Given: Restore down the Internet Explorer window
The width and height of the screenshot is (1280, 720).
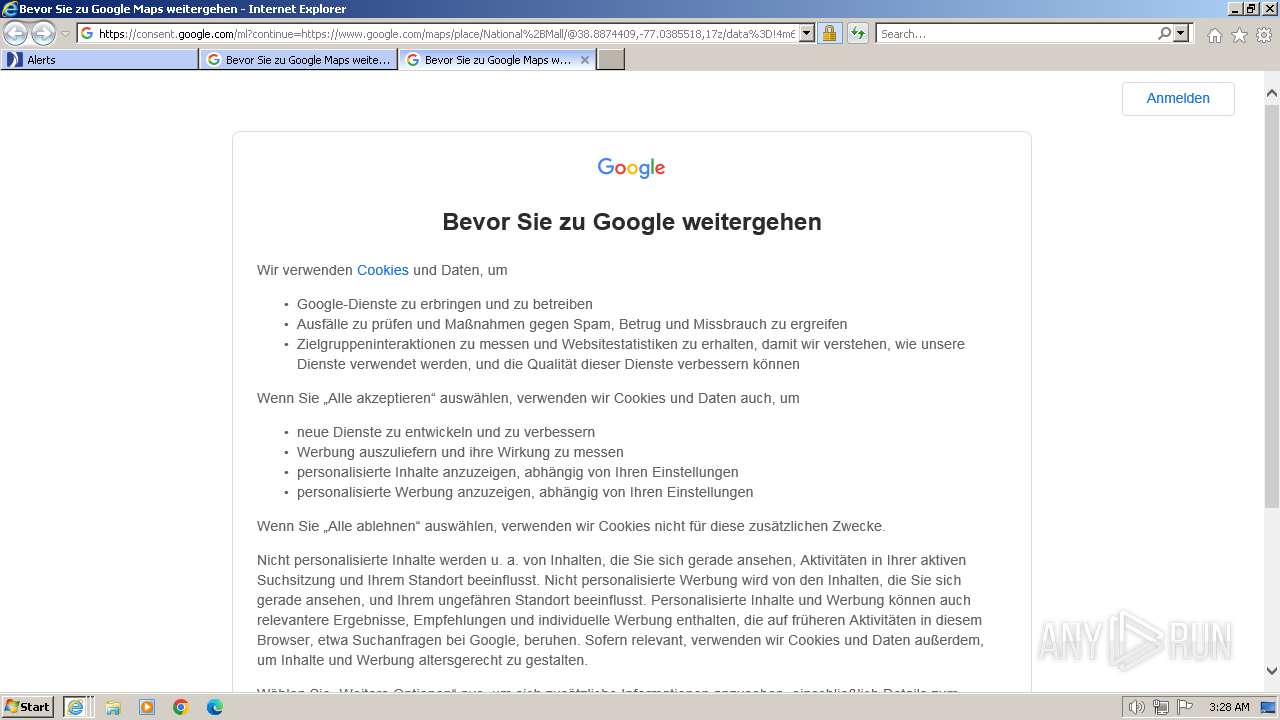Looking at the screenshot, I should pyautogui.click(x=1250, y=9).
